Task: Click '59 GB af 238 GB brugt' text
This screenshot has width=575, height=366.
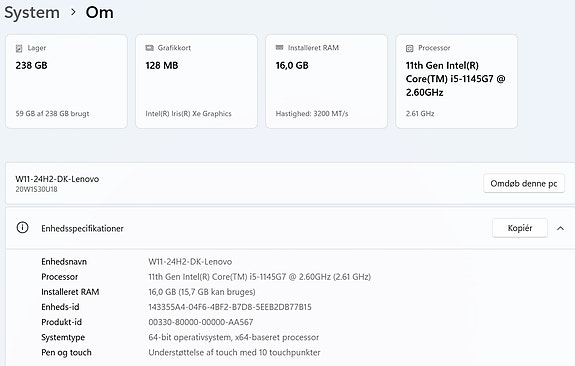Action: click(x=52, y=114)
